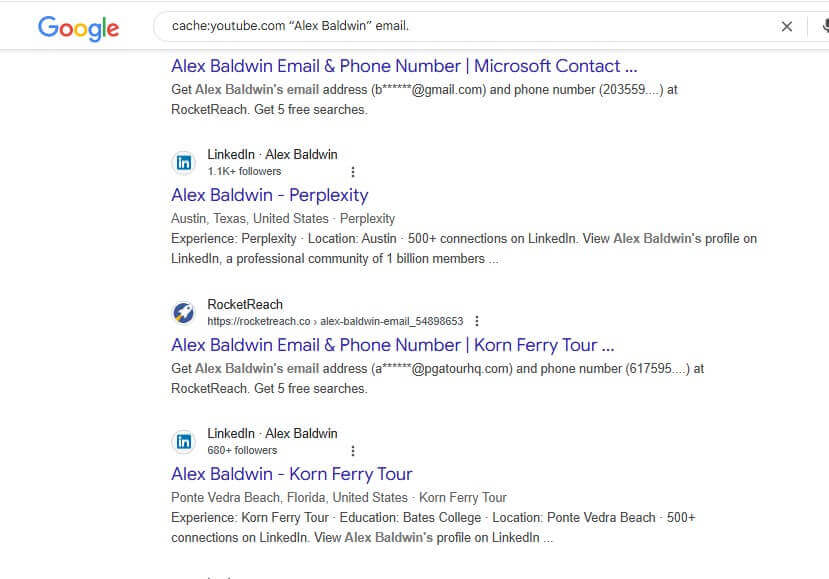
Task: Click the Perplexity result snippet mentioning Austin
Action: [x=464, y=249]
